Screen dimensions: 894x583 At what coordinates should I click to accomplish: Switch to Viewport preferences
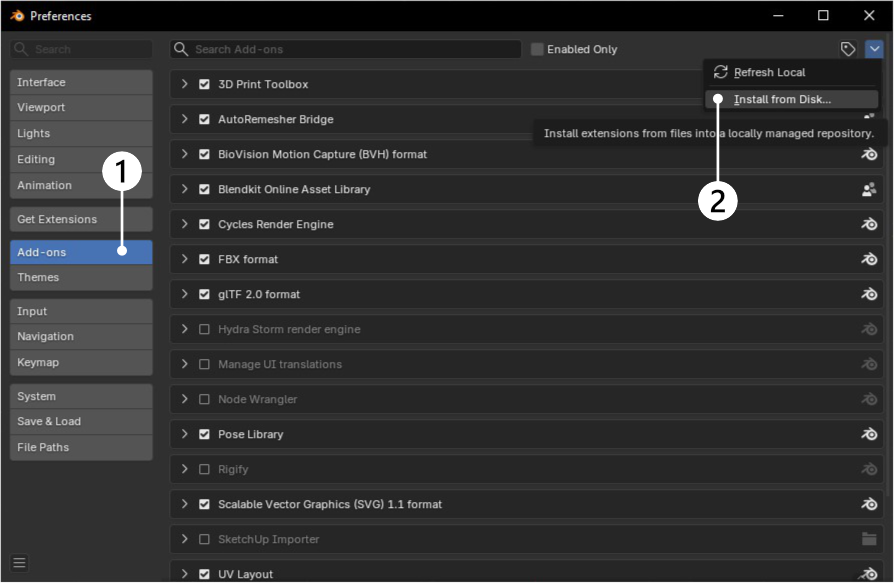[81, 107]
